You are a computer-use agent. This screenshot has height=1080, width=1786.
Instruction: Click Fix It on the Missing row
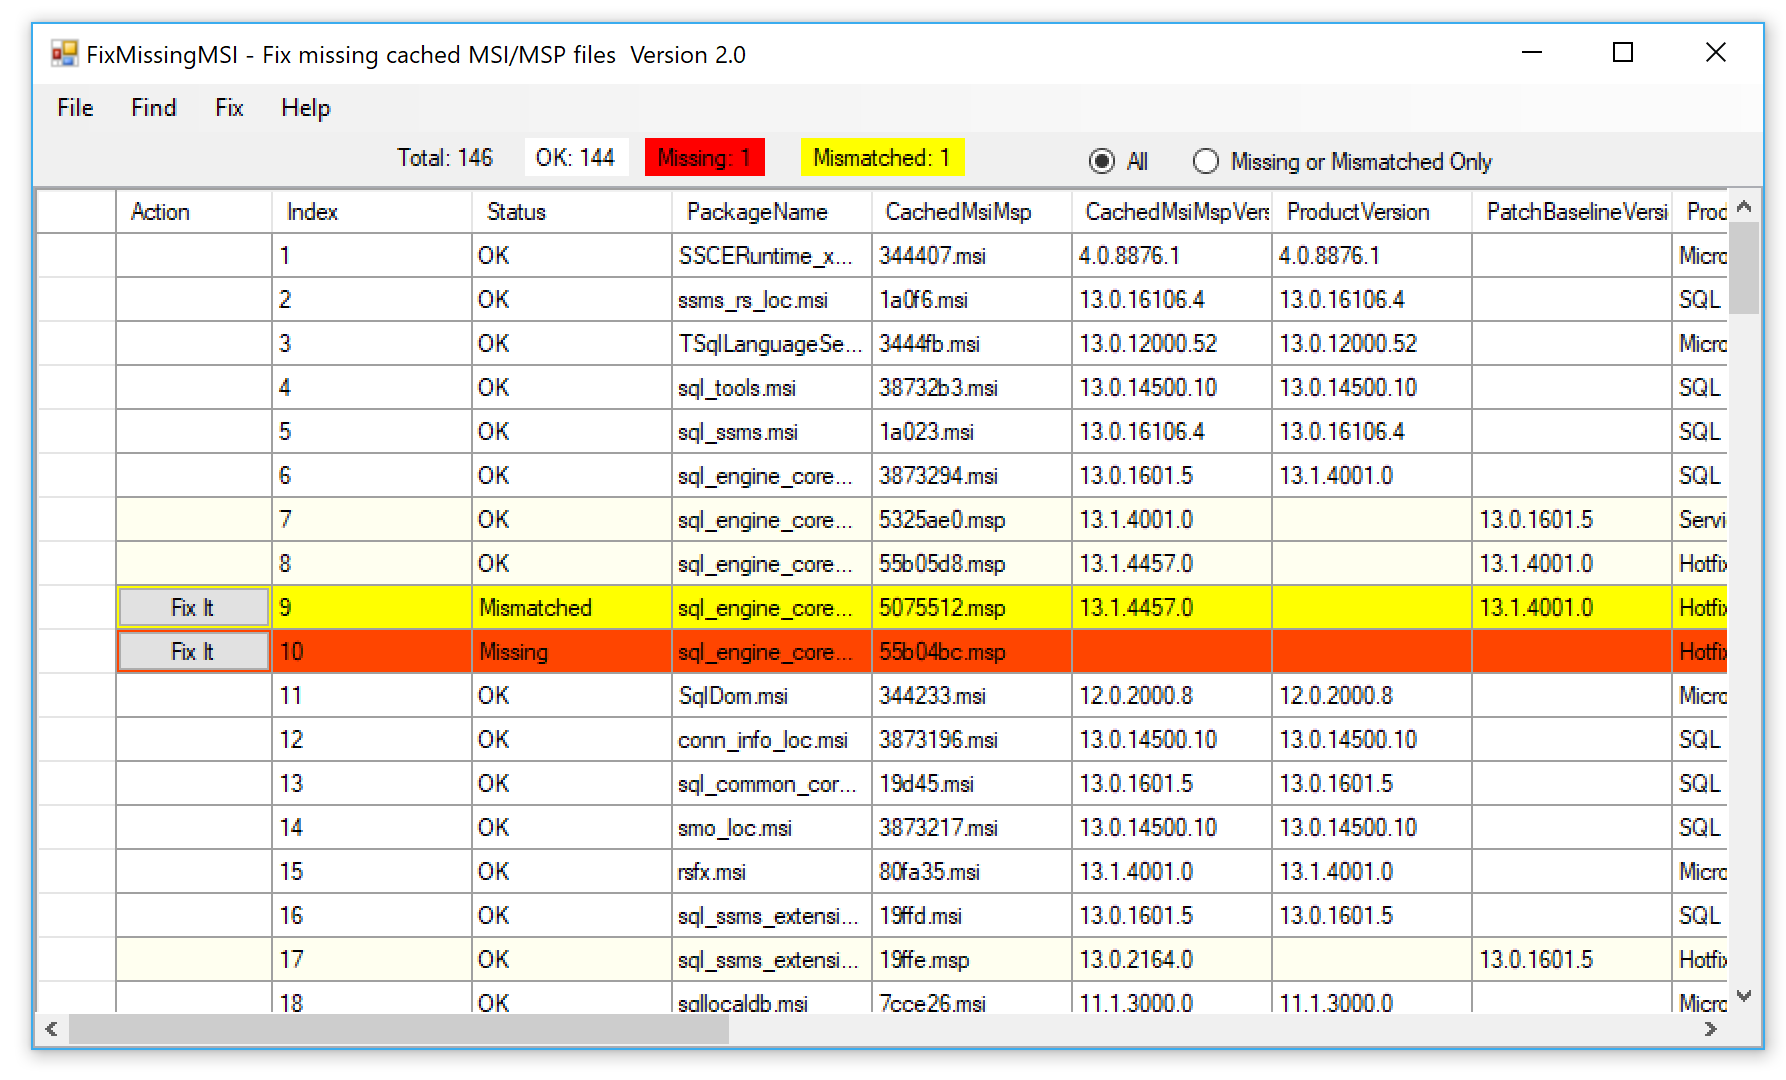tap(192, 651)
